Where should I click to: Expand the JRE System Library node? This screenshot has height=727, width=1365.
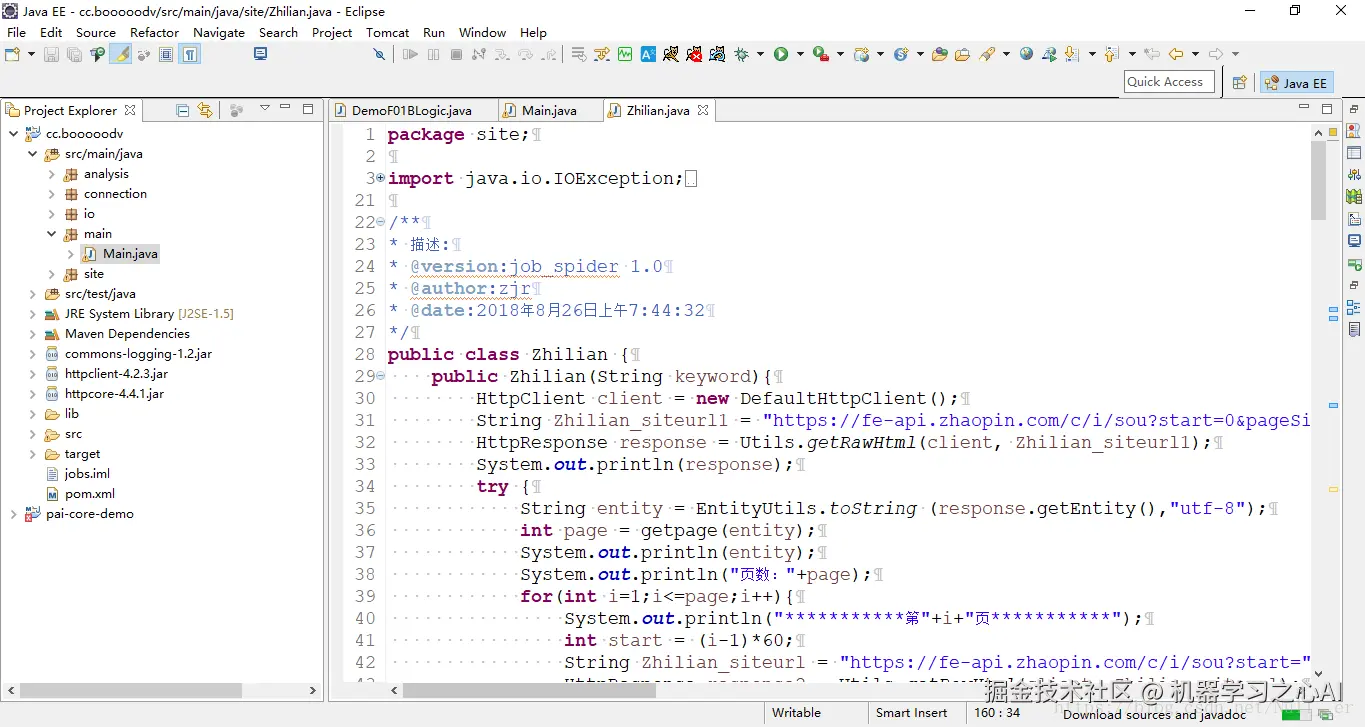click(x=32, y=314)
